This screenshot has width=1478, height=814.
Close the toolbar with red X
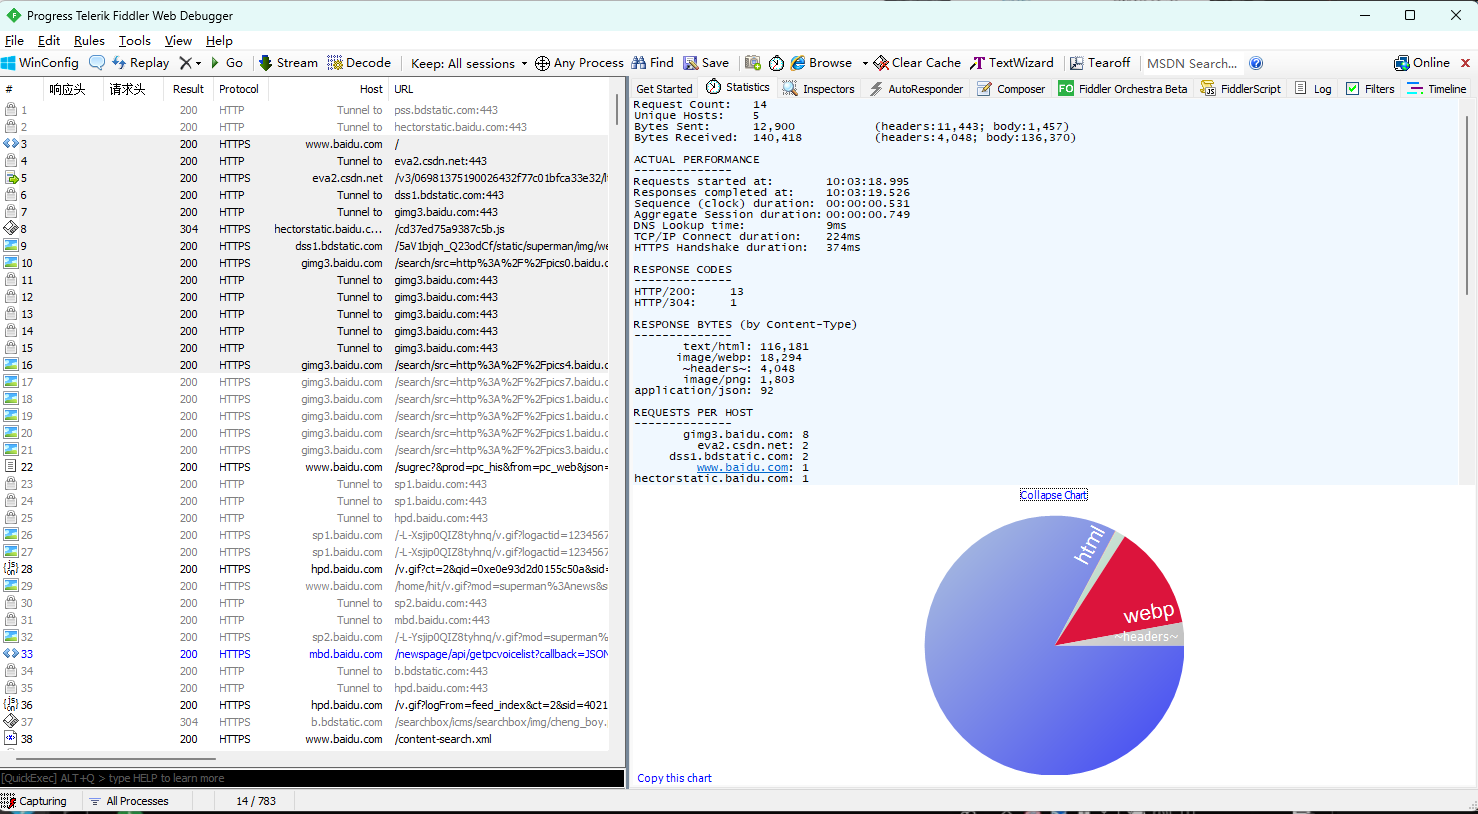coord(1466,63)
